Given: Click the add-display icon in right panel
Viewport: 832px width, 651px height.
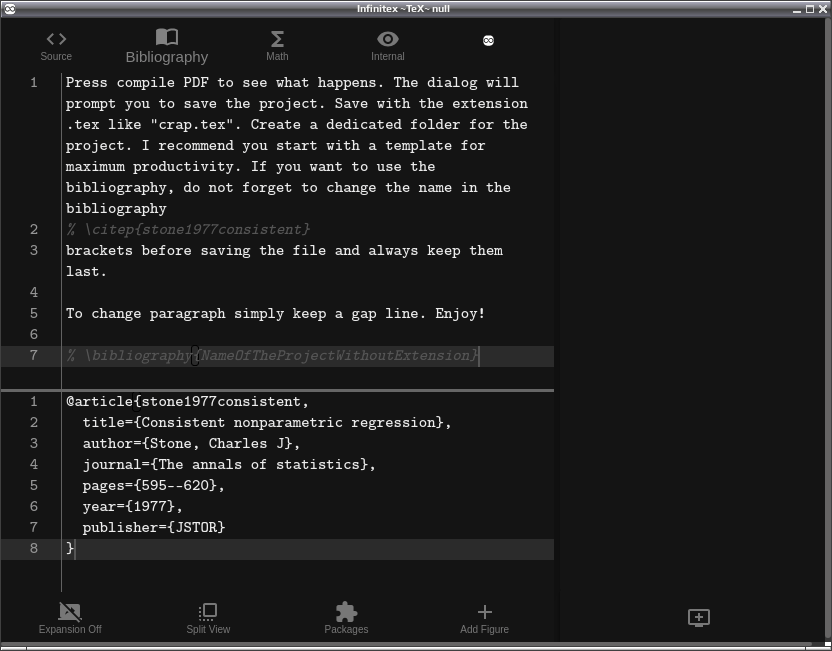Looking at the screenshot, I should click(x=699, y=618).
